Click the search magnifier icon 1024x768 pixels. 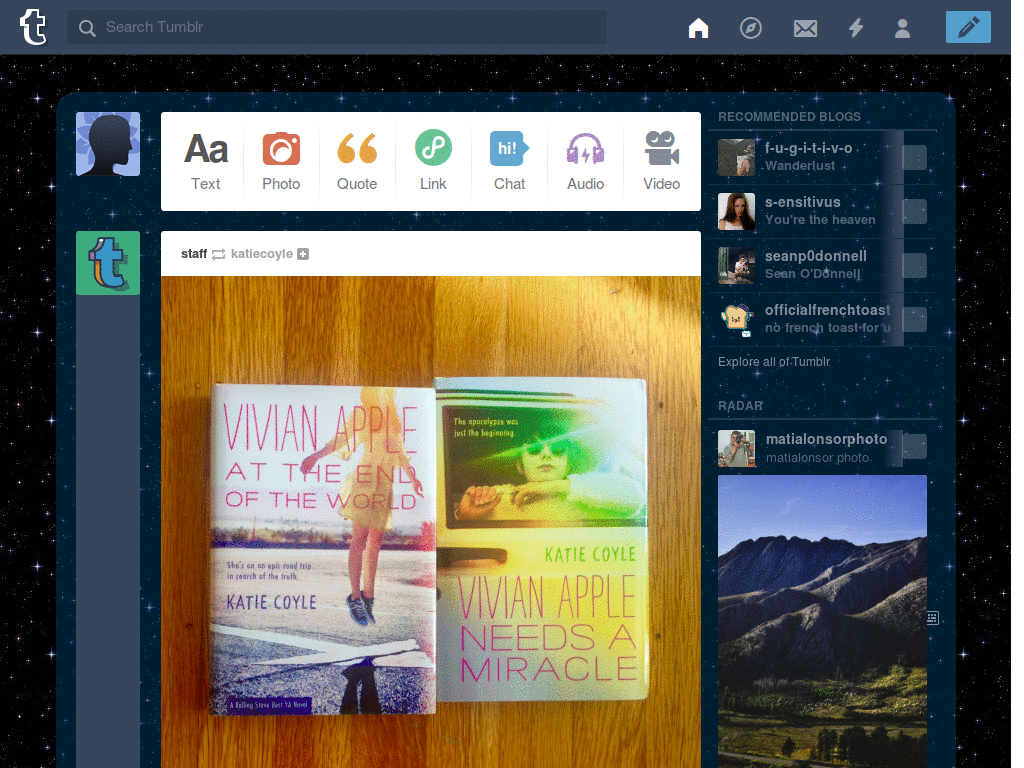point(87,27)
